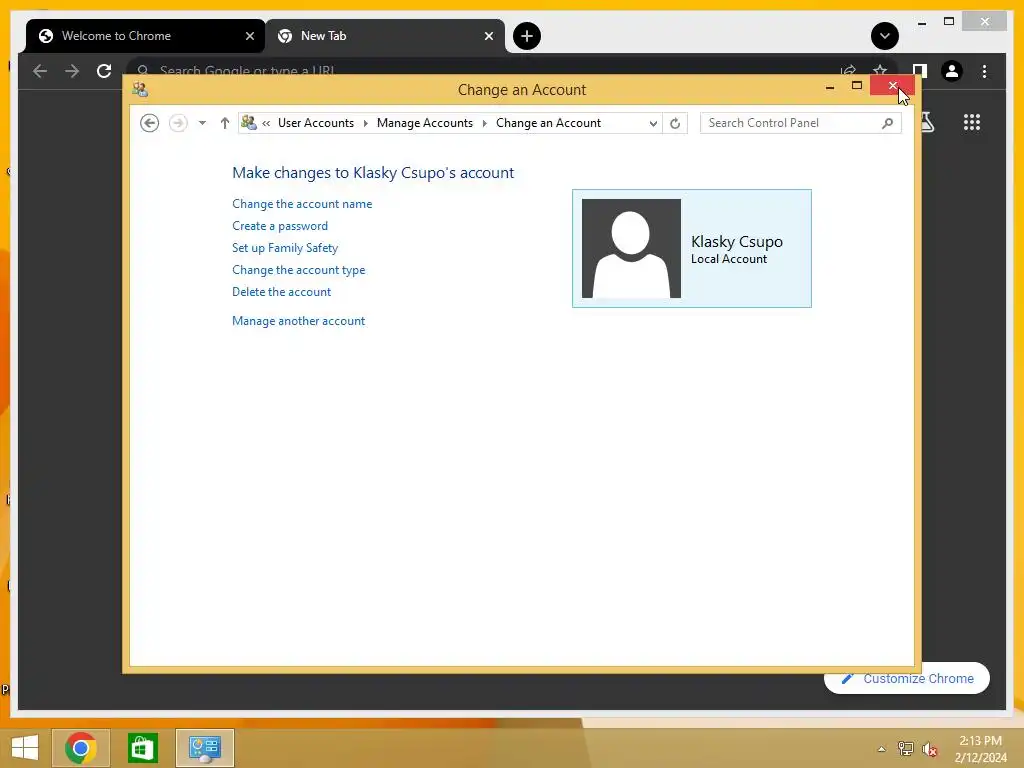1024x768 pixels.
Task: Click the search magnifier icon in Control Panel
Action: 887,123
